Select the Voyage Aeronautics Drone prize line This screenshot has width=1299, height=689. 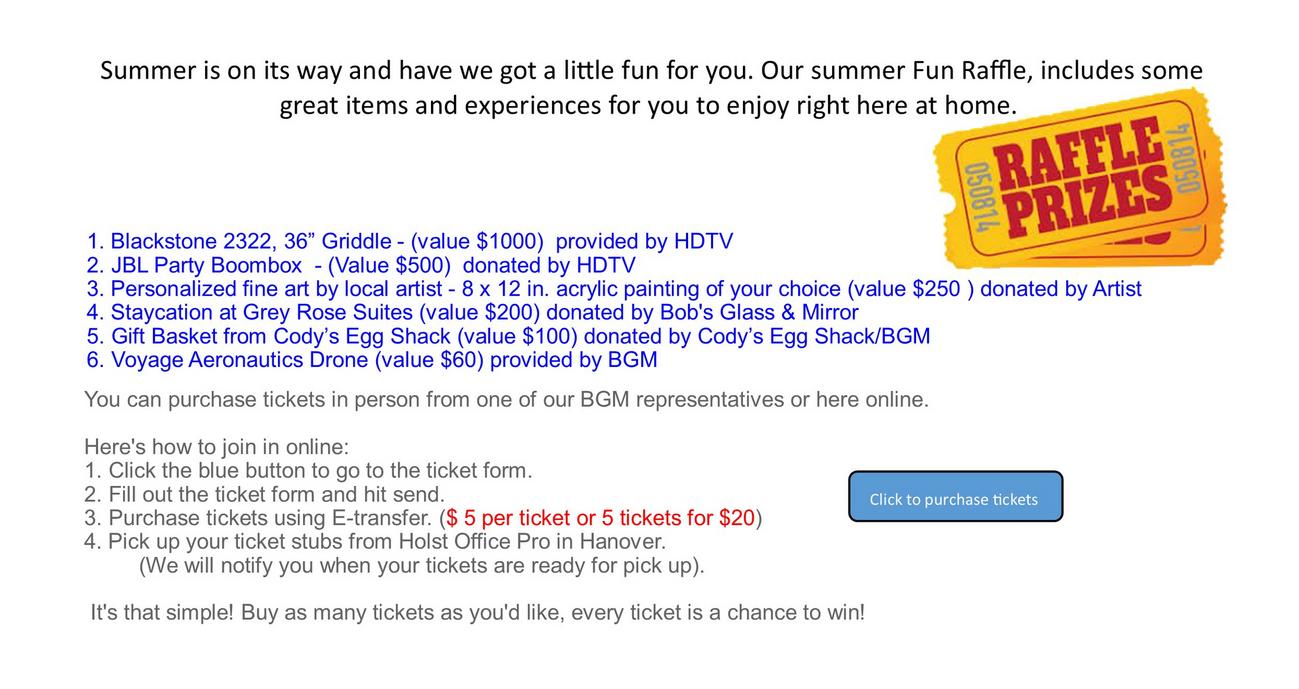pos(372,360)
